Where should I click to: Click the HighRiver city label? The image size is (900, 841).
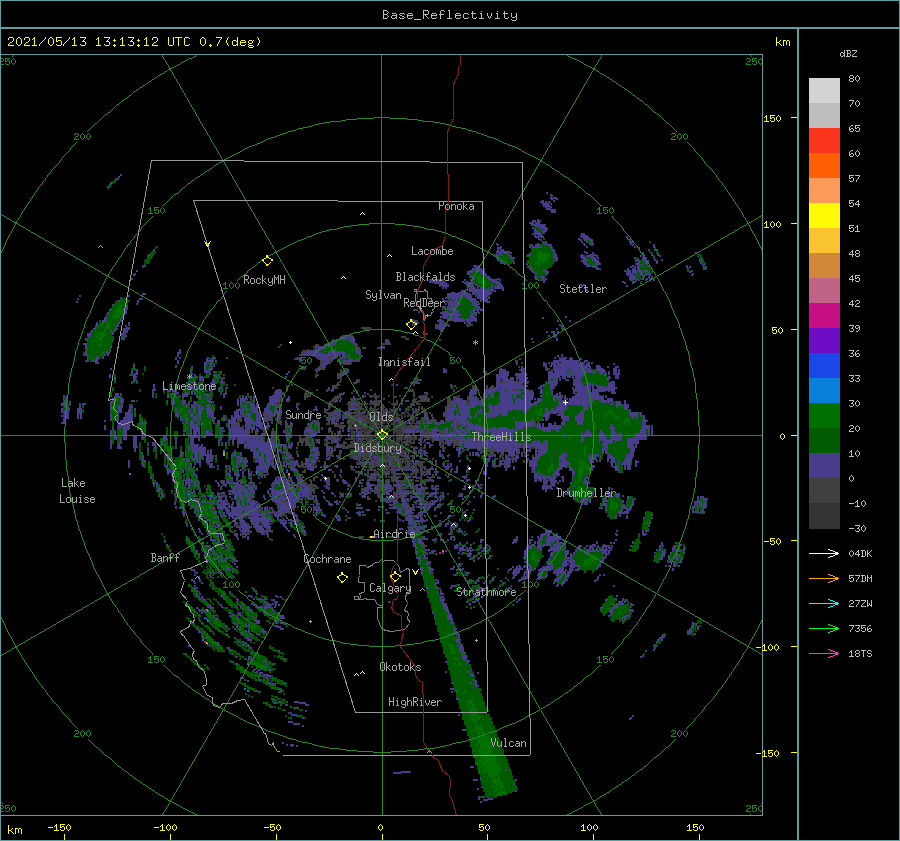pos(415,702)
